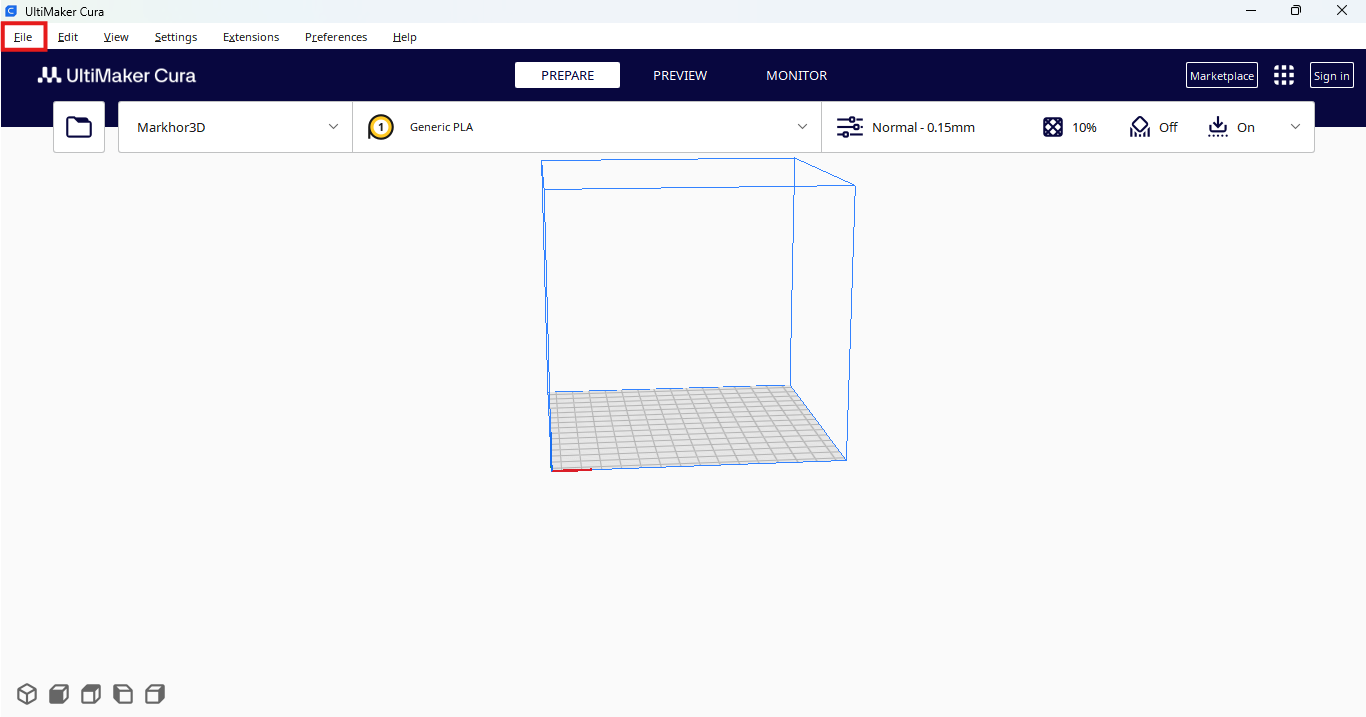Click the print settings sliders icon
Image resolution: width=1366 pixels, height=717 pixels.
pyautogui.click(x=850, y=127)
